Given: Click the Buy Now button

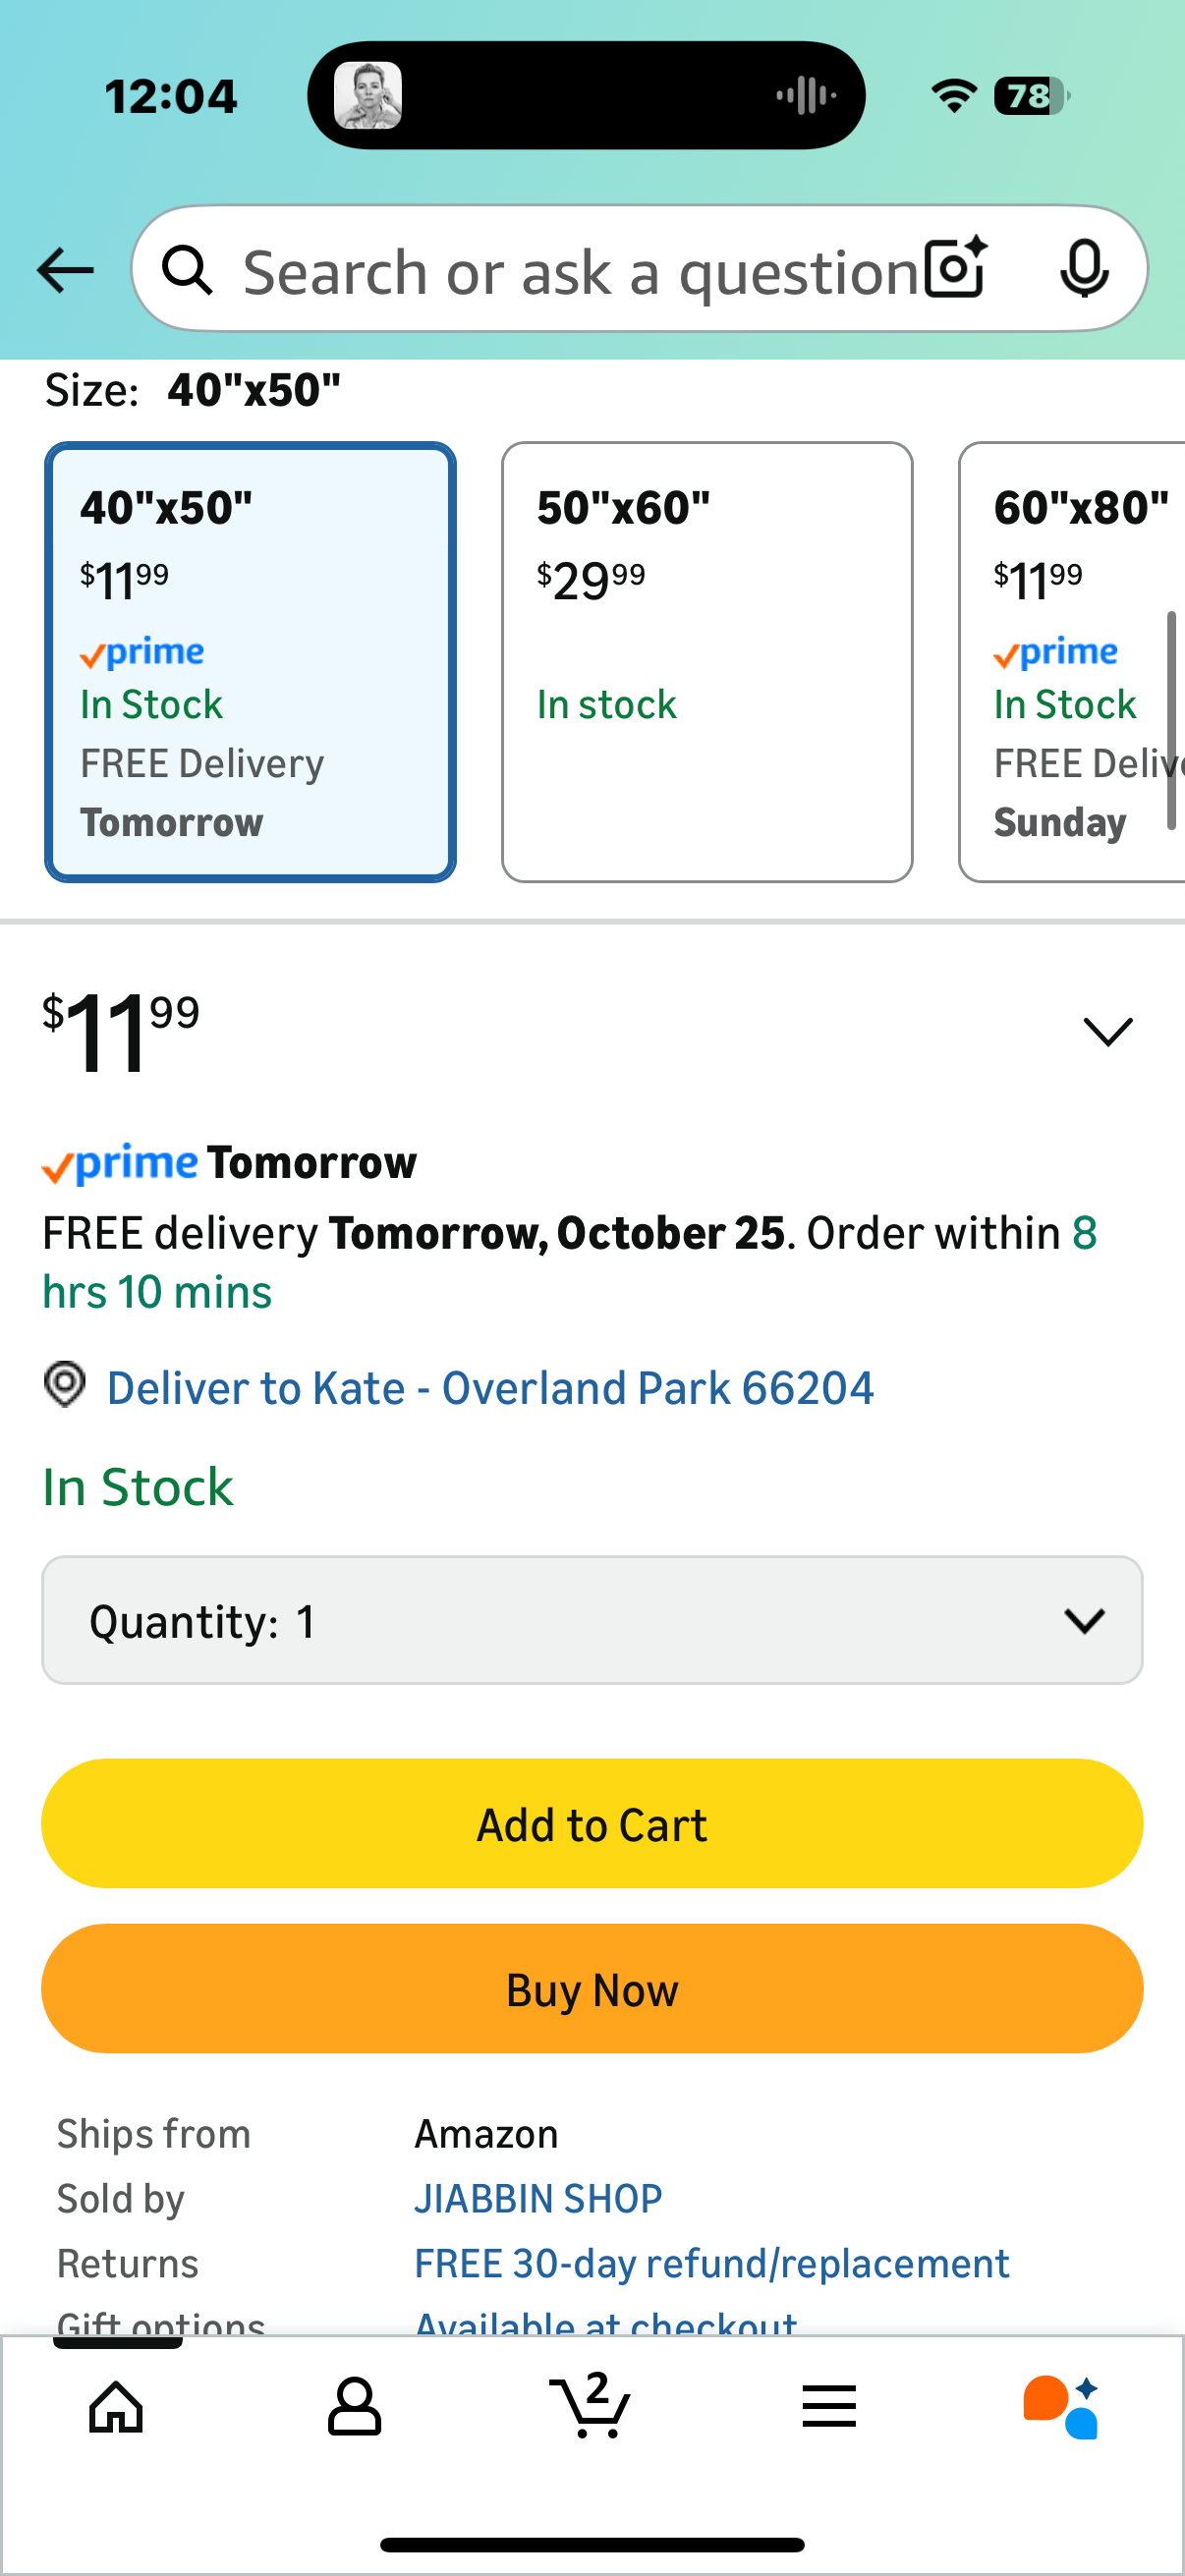Looking at the screenshot, I should click(592, 1989).
